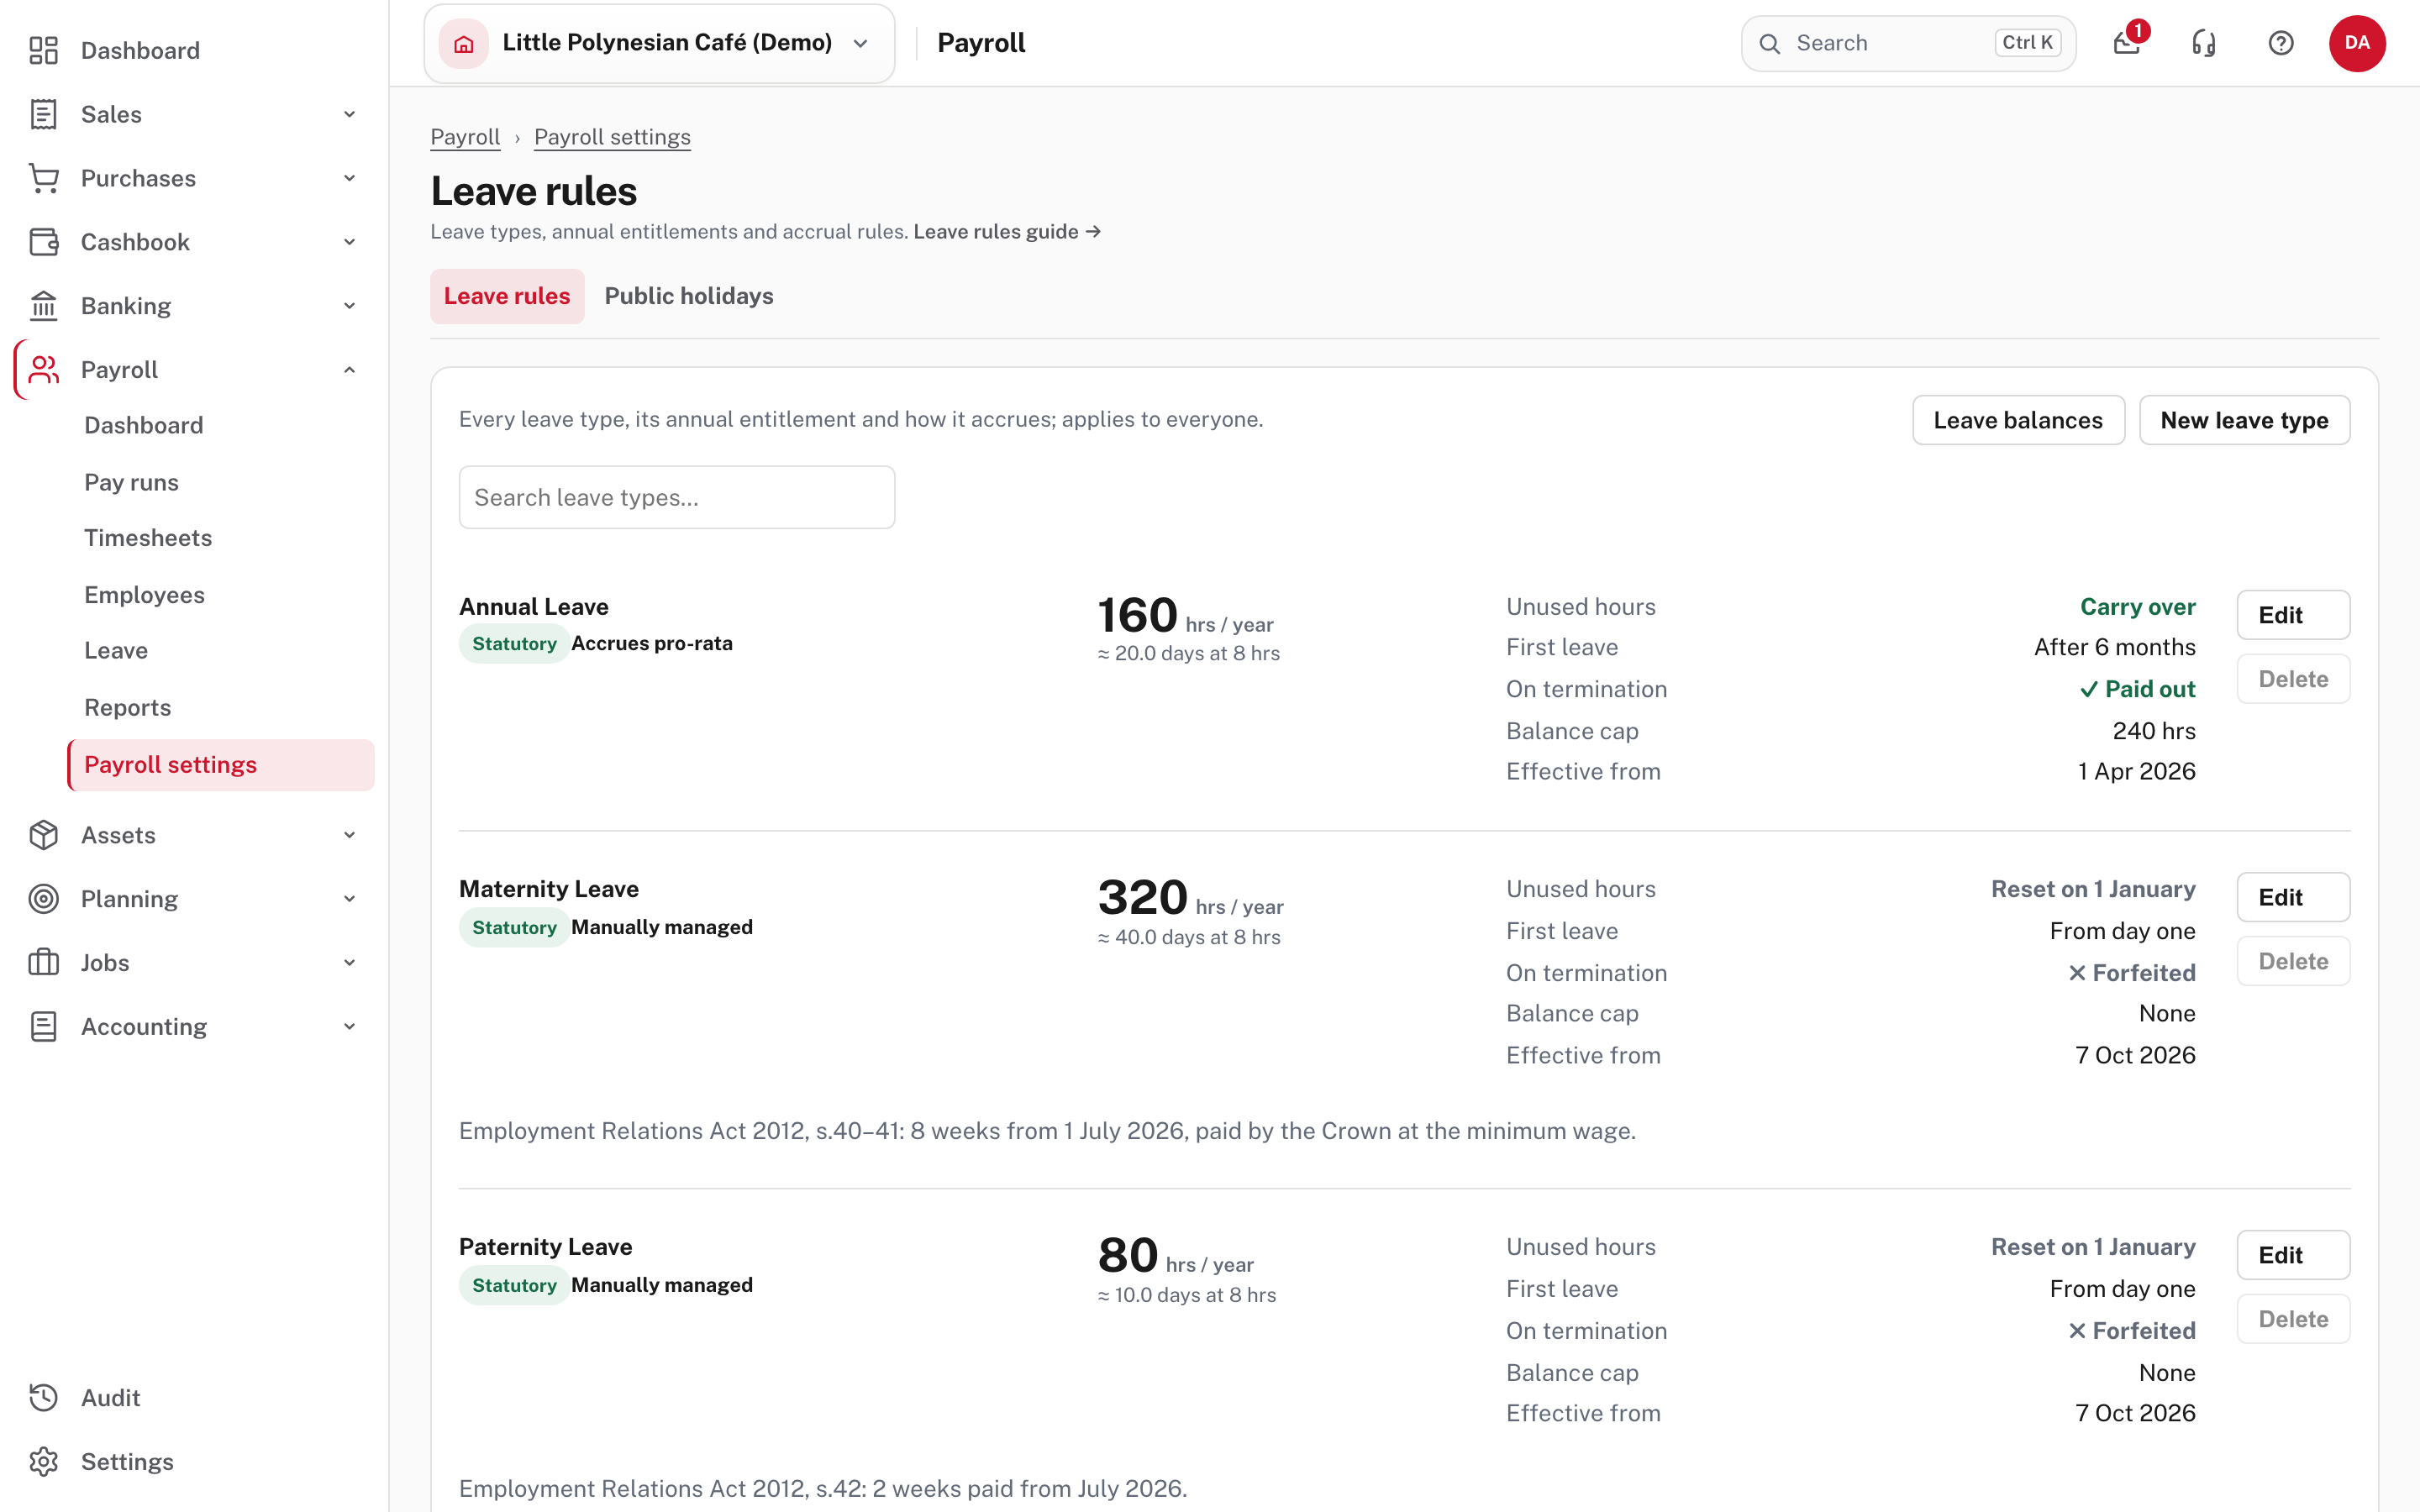Expand the Sales menu chevron
The width and height of the screenshot is (2420, 1512).
349,114
